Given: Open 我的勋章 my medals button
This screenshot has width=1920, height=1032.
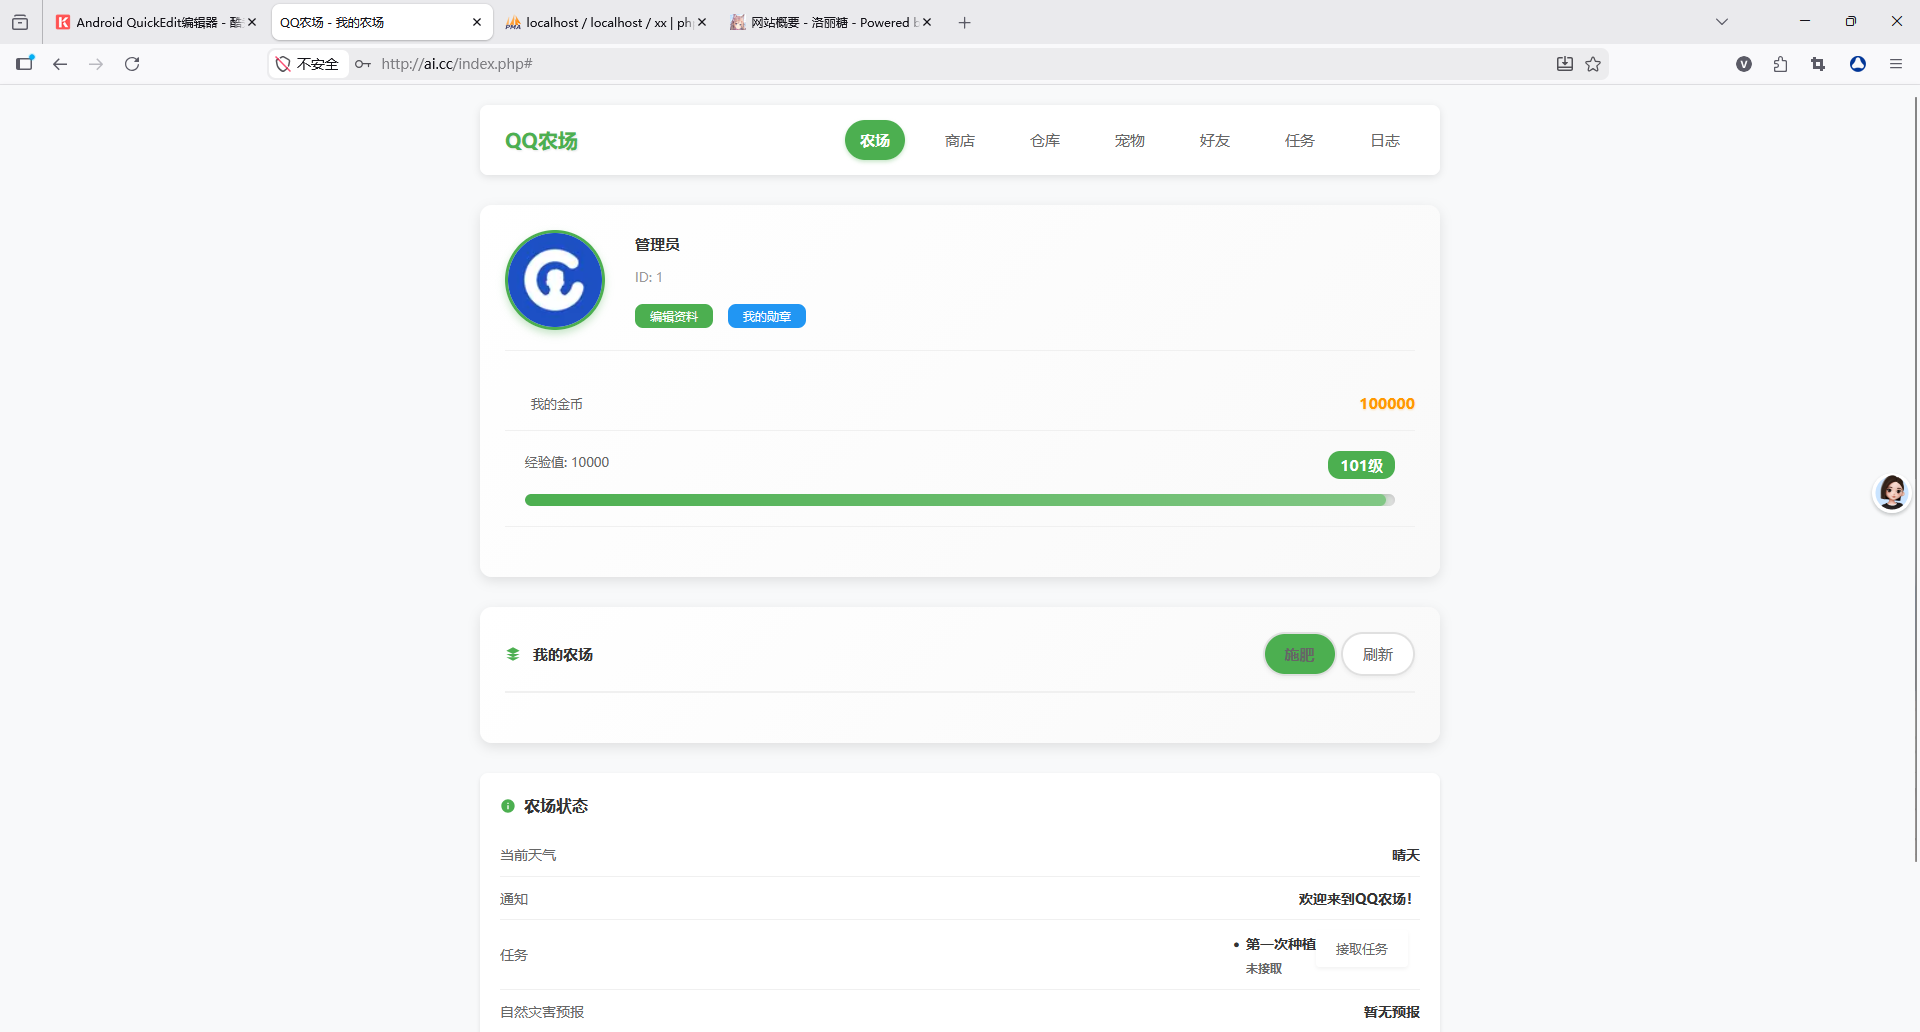Looking at the screenshot, I should click(x=766, y=316).
